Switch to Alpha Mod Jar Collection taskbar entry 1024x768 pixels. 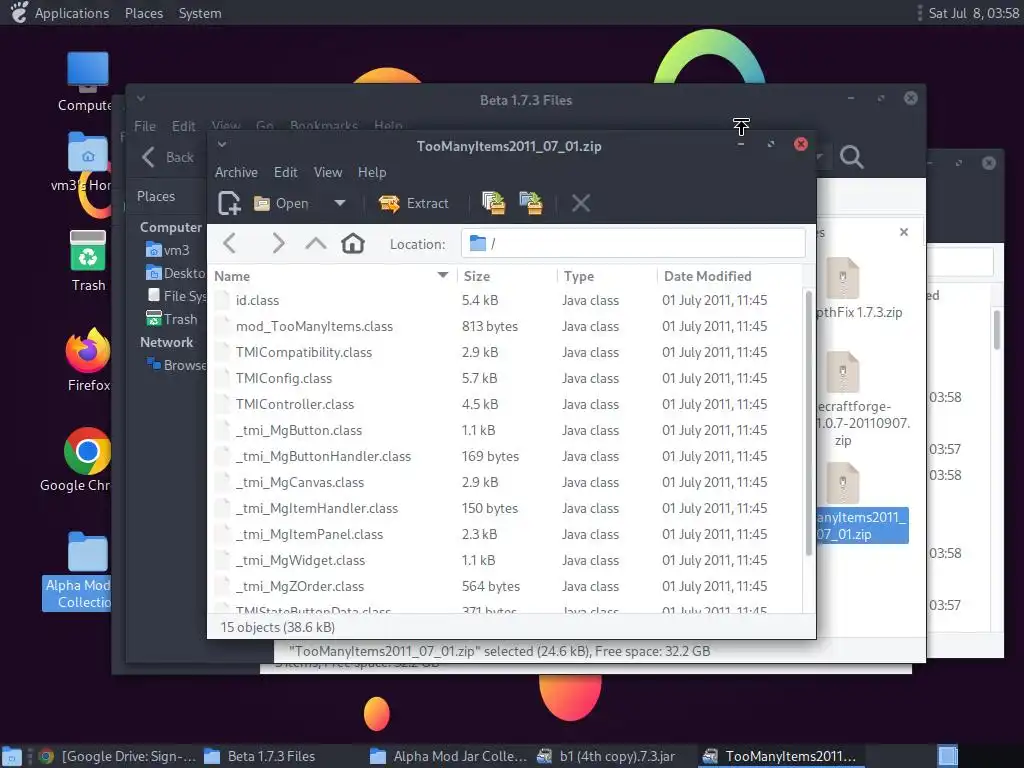[448, 756]
